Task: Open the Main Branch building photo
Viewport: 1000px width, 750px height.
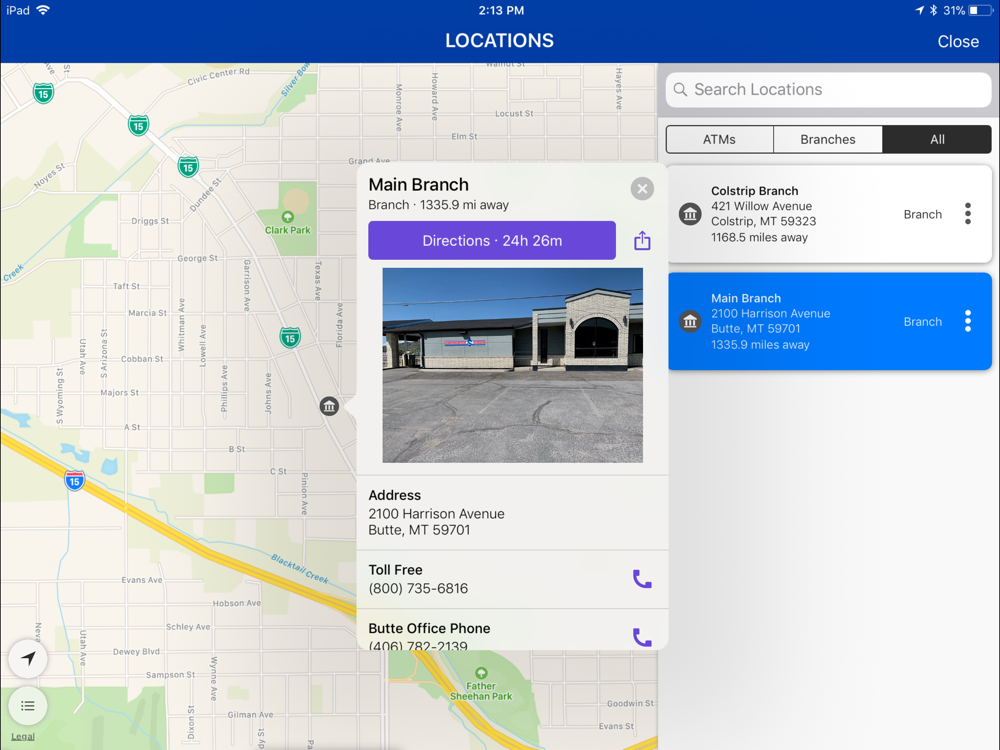Action: pyautogui.click(x=513, y=365)
